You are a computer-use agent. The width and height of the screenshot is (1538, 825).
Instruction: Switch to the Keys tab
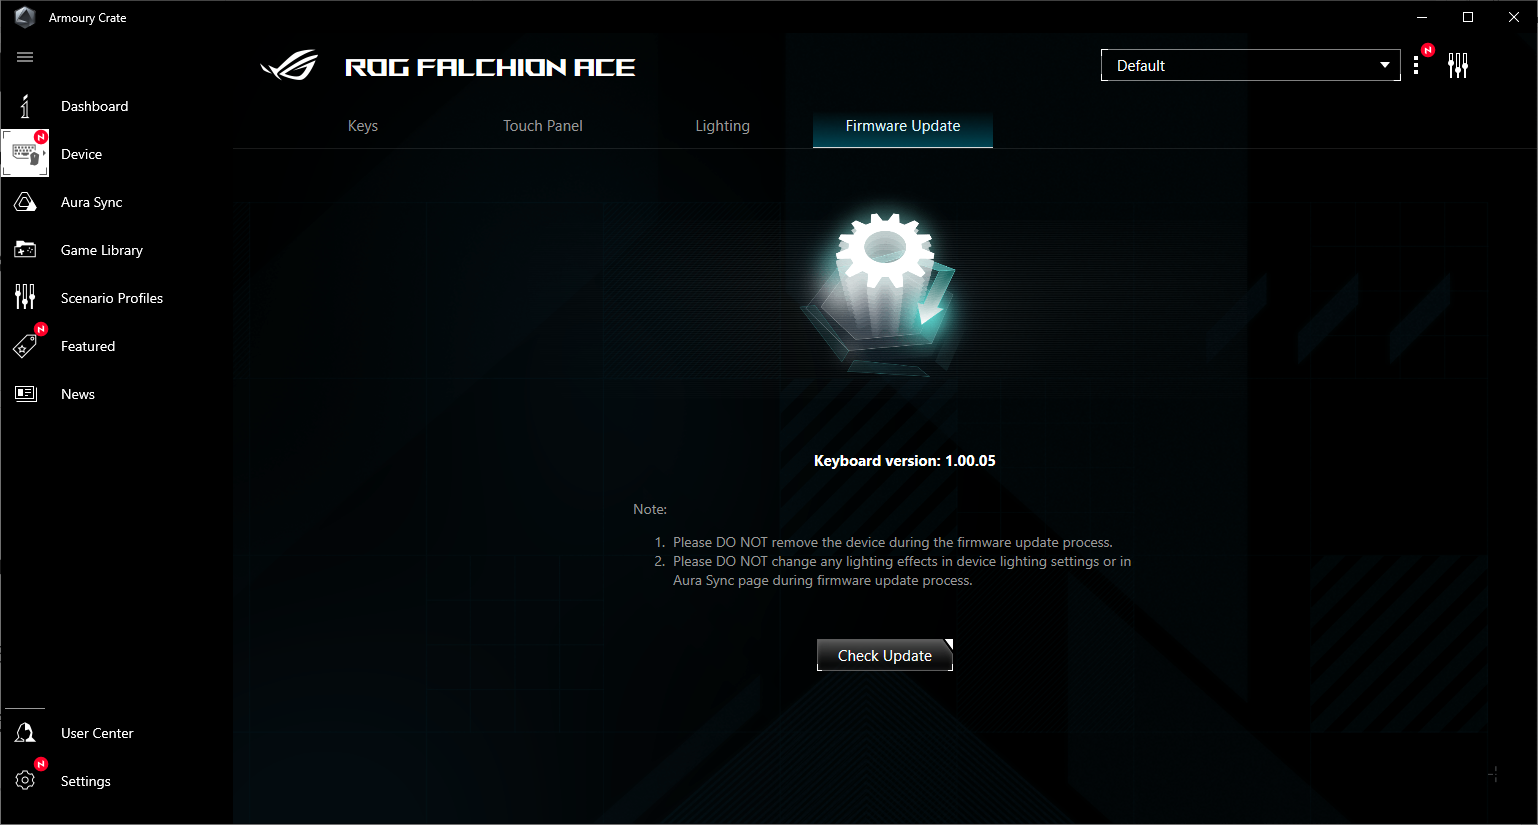pyautogui.click(x=363, y=126)
